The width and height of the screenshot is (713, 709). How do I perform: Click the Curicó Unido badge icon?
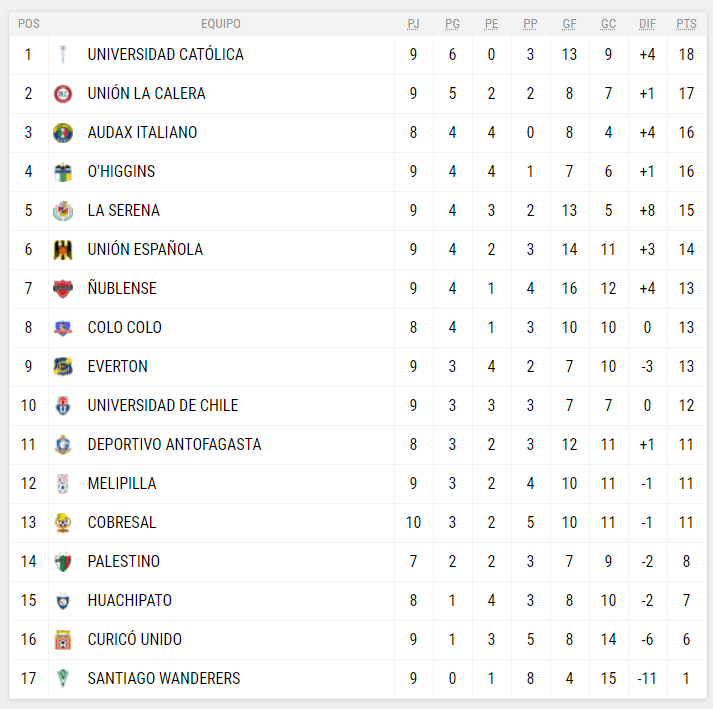pyautogui.click(x=63, y=640)
